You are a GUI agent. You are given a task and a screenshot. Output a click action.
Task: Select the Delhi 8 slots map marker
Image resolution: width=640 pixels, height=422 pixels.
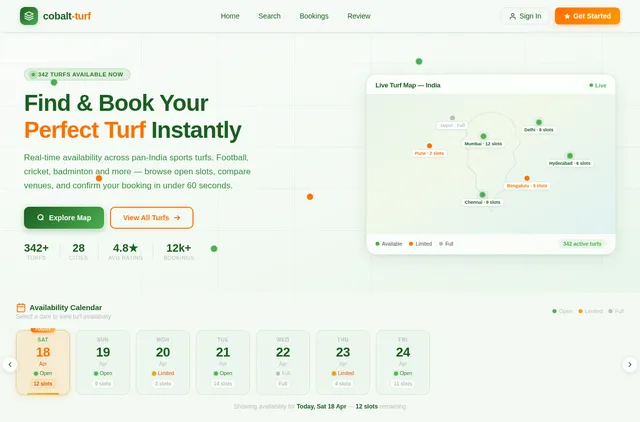click(539, 126)
